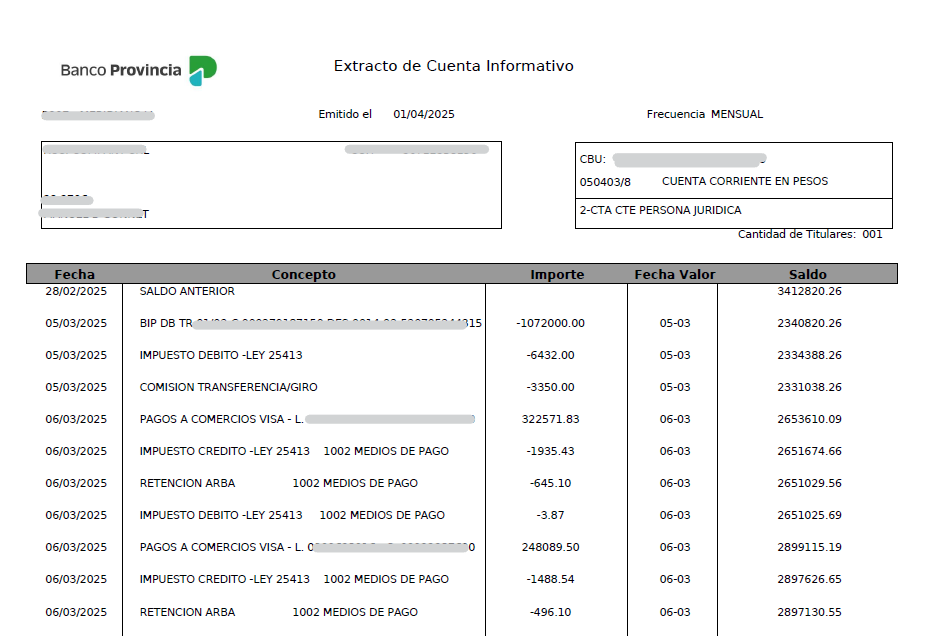Select the balance 2651025.69
Screen dimensions: 925x636
pyautogui.click(x=809, y=515)
